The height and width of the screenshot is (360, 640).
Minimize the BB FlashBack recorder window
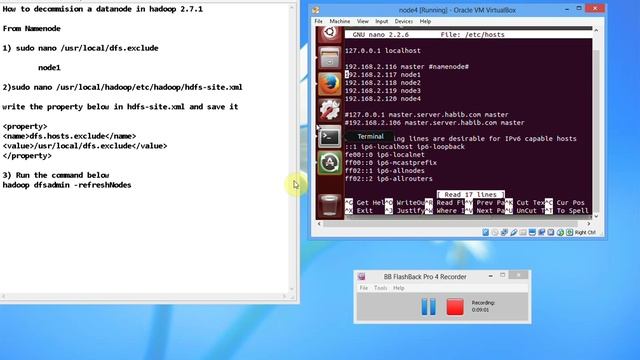[x=490, y=276]
